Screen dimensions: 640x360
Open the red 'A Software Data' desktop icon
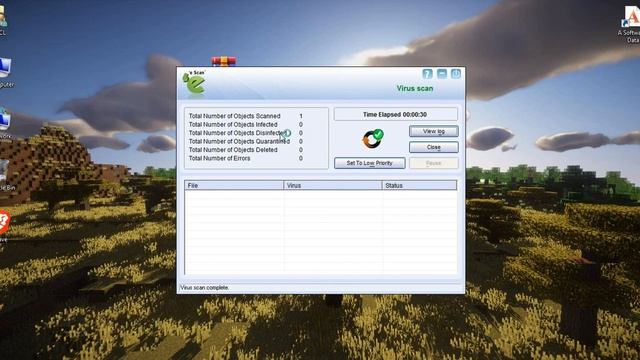tap(630, 24)
